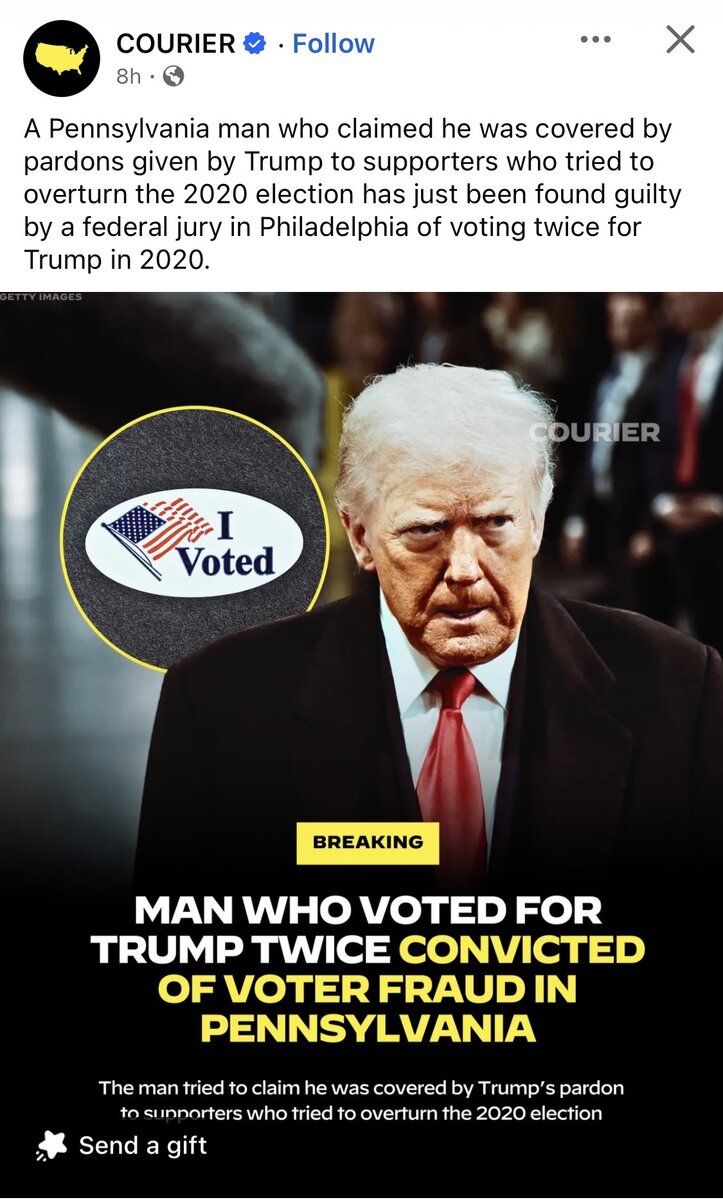The image size is (723, 1200).
Task: Follow the COURIER page
Action: coord(333,44)
